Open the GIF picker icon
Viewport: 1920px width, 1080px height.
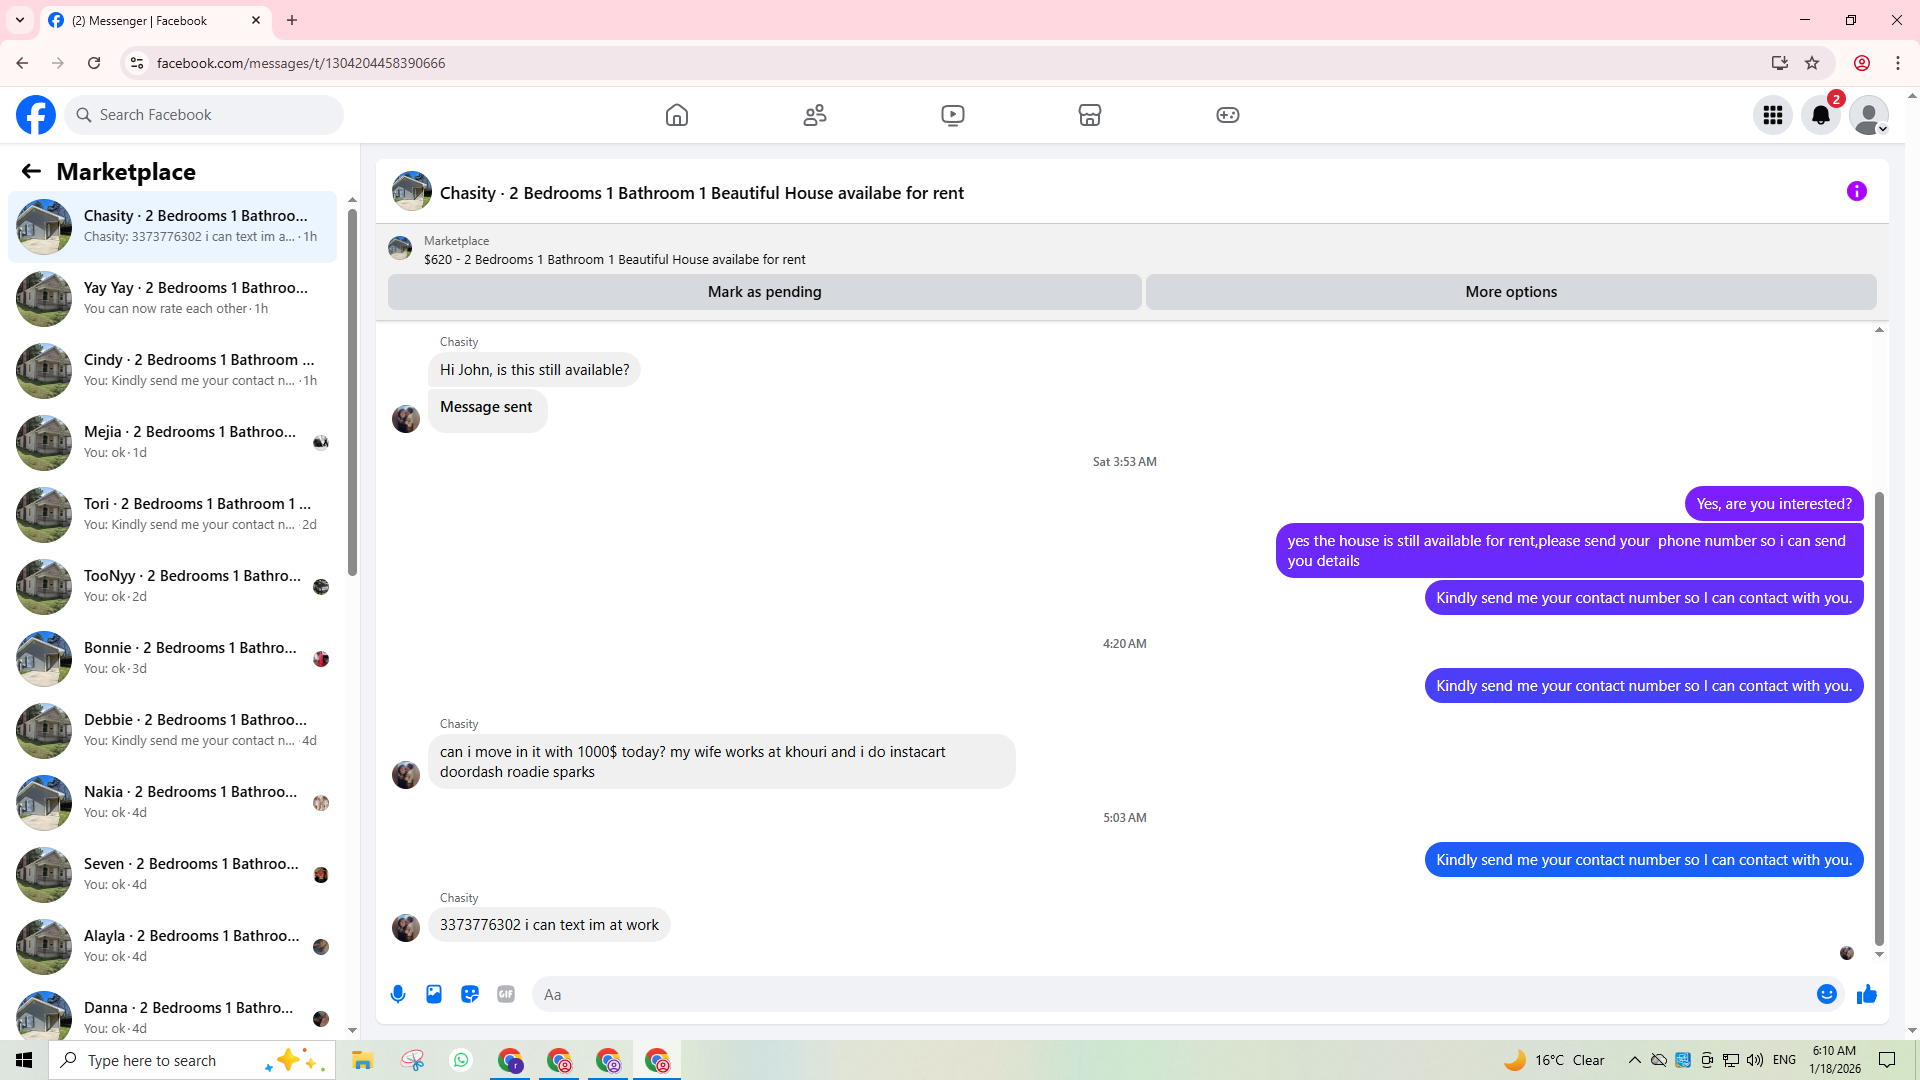[506, 994]
